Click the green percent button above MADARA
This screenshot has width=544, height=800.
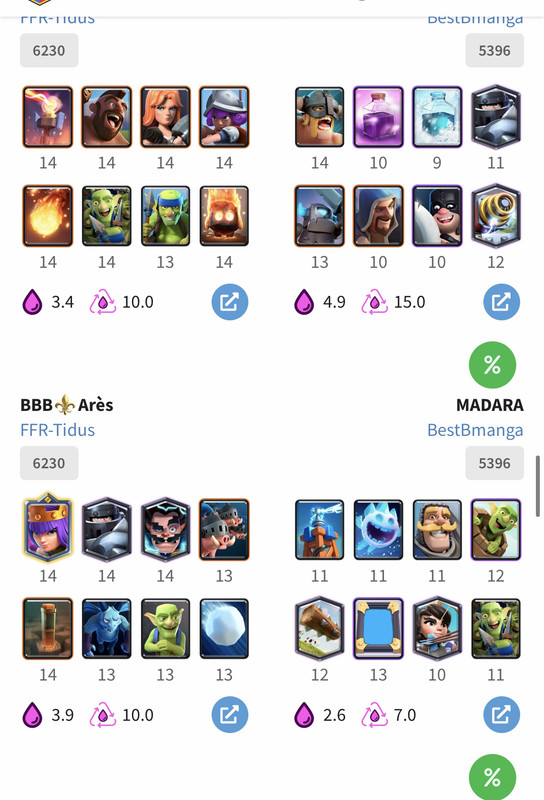coord(492,365)
